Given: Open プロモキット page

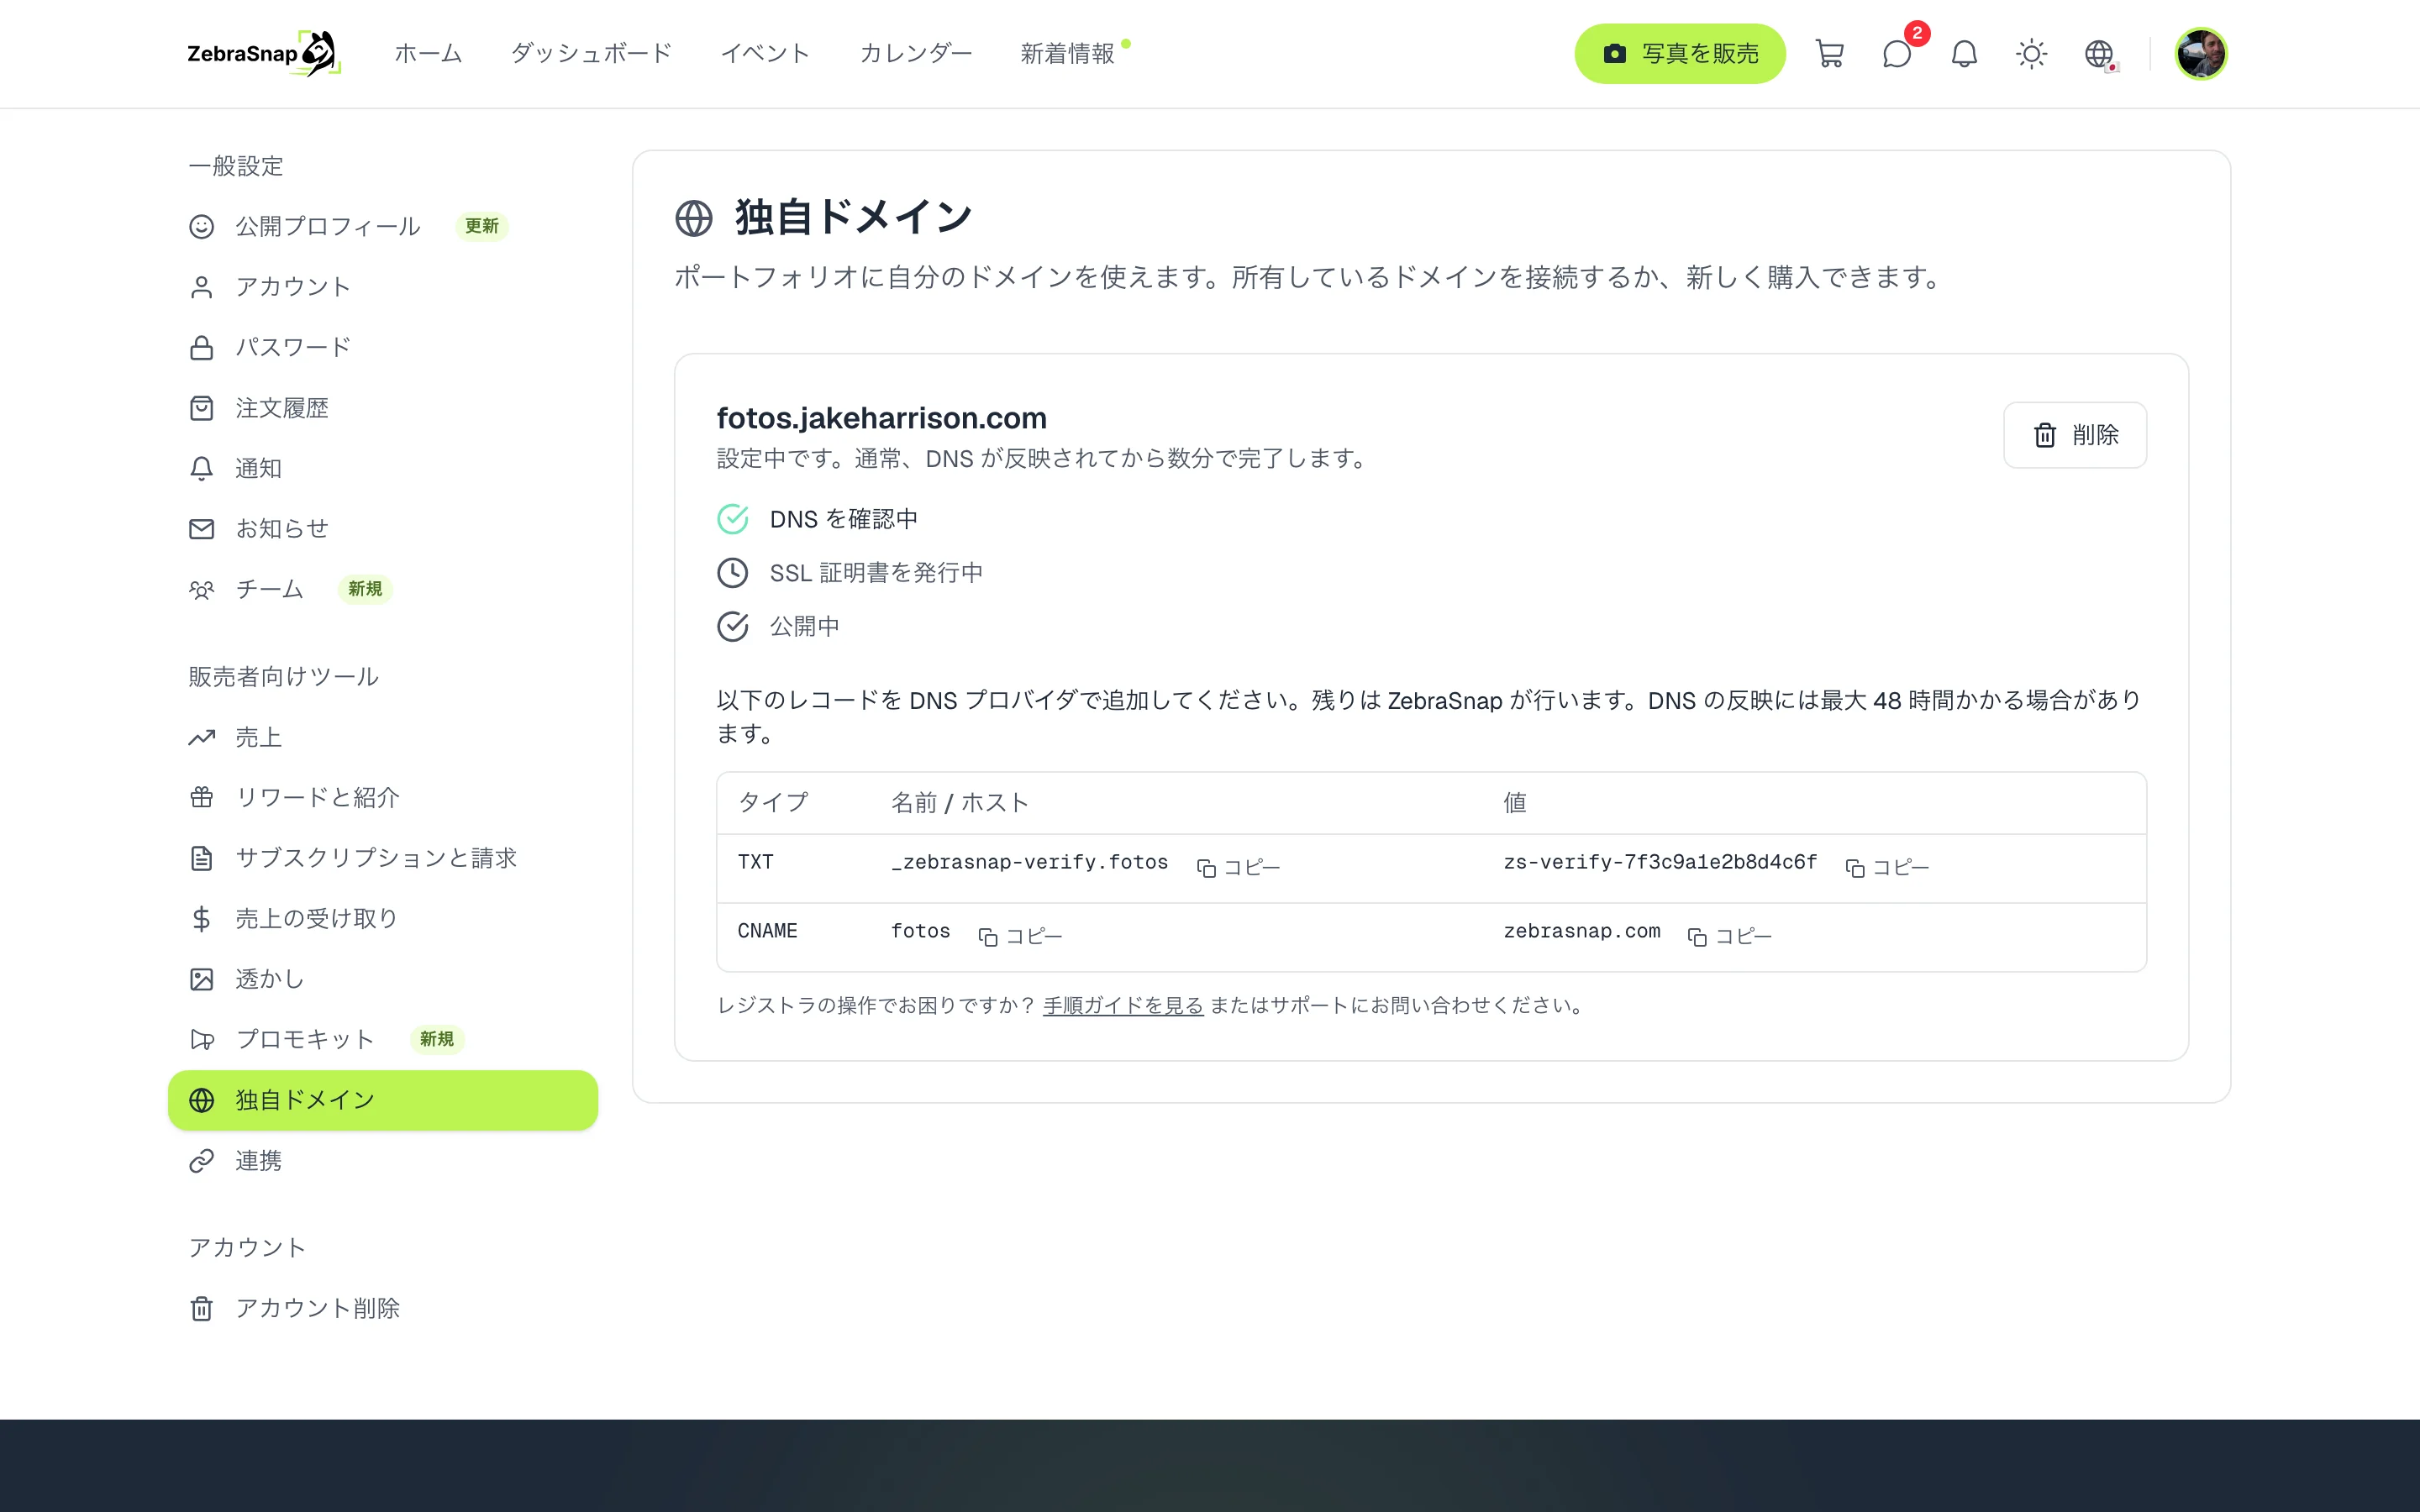Looking at the screenshot, I should 383,1039.
